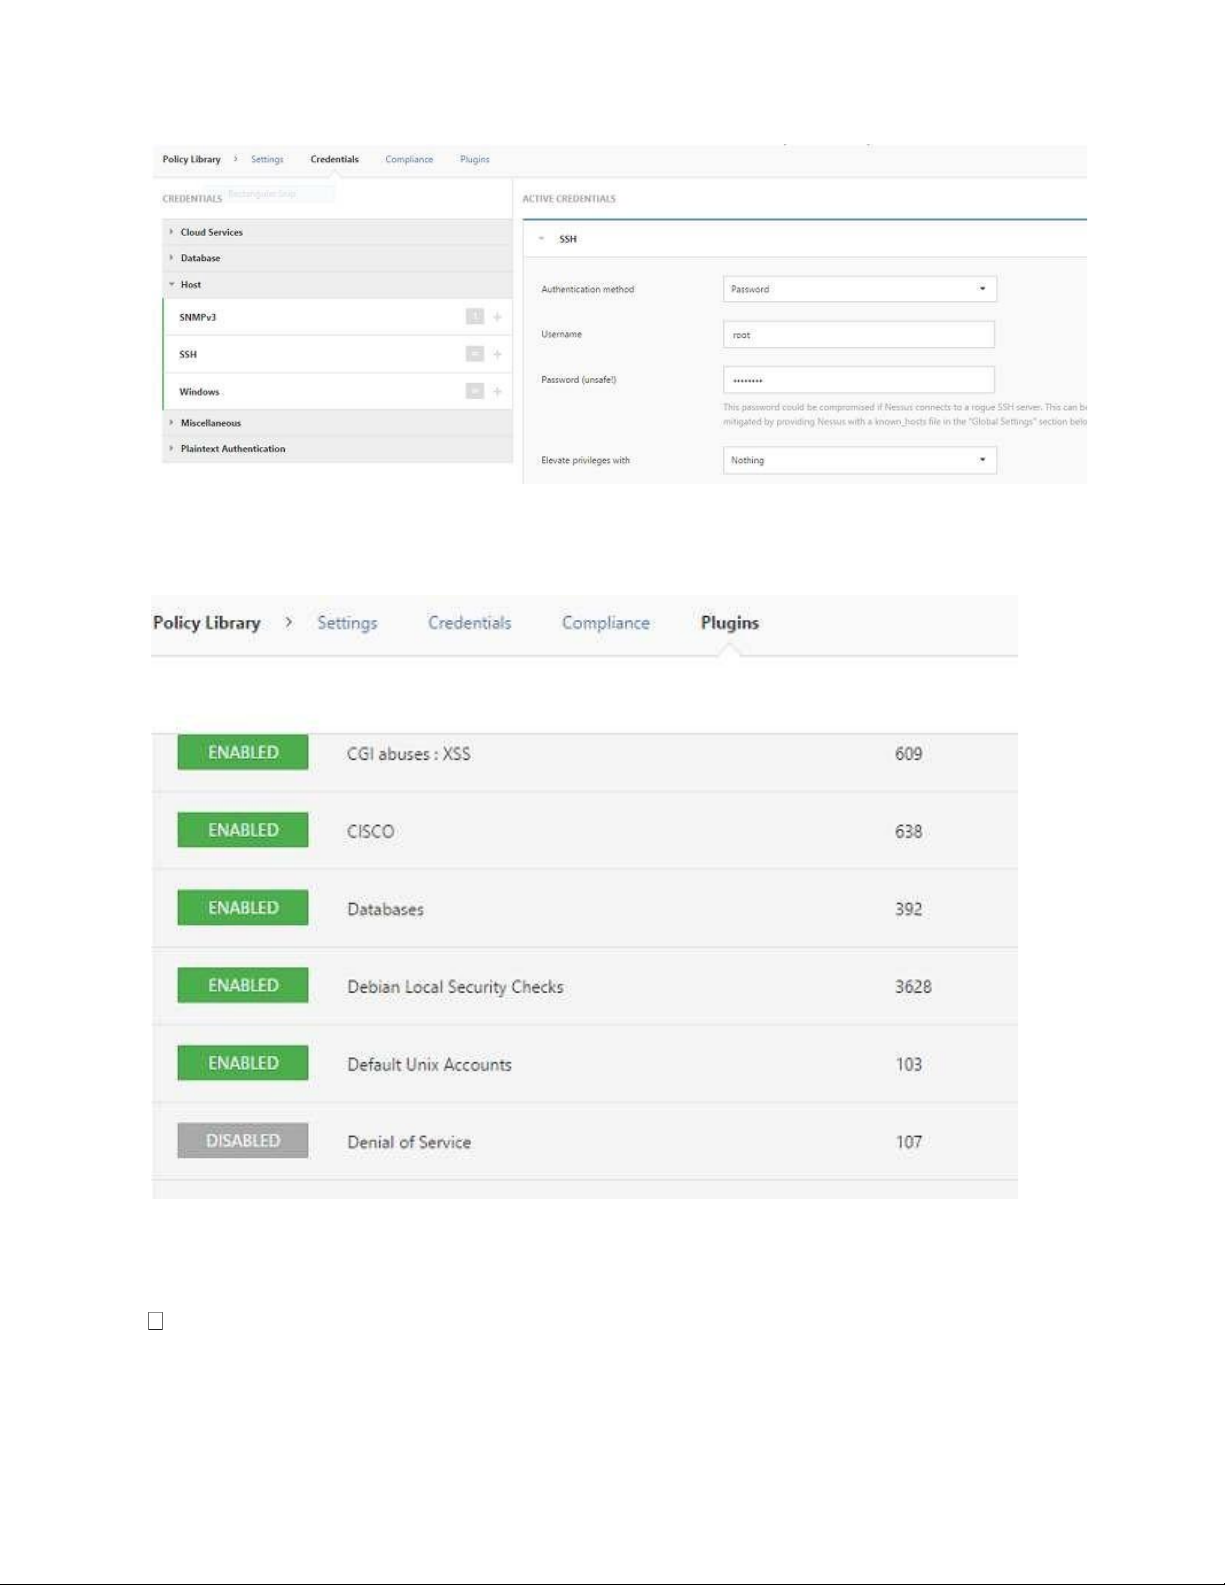Screen dimensions: 1225x1585
Task: Disable Debian Local Security Checks family
Action: (x=243, y=985)
